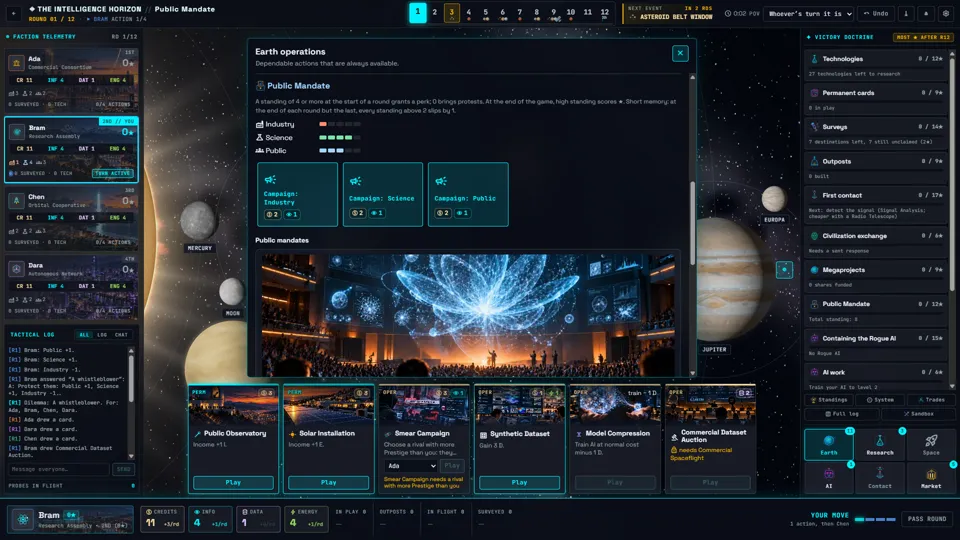Click the notification bell icon
Viewport: 960px width, 540px height.
pos(926,13)
